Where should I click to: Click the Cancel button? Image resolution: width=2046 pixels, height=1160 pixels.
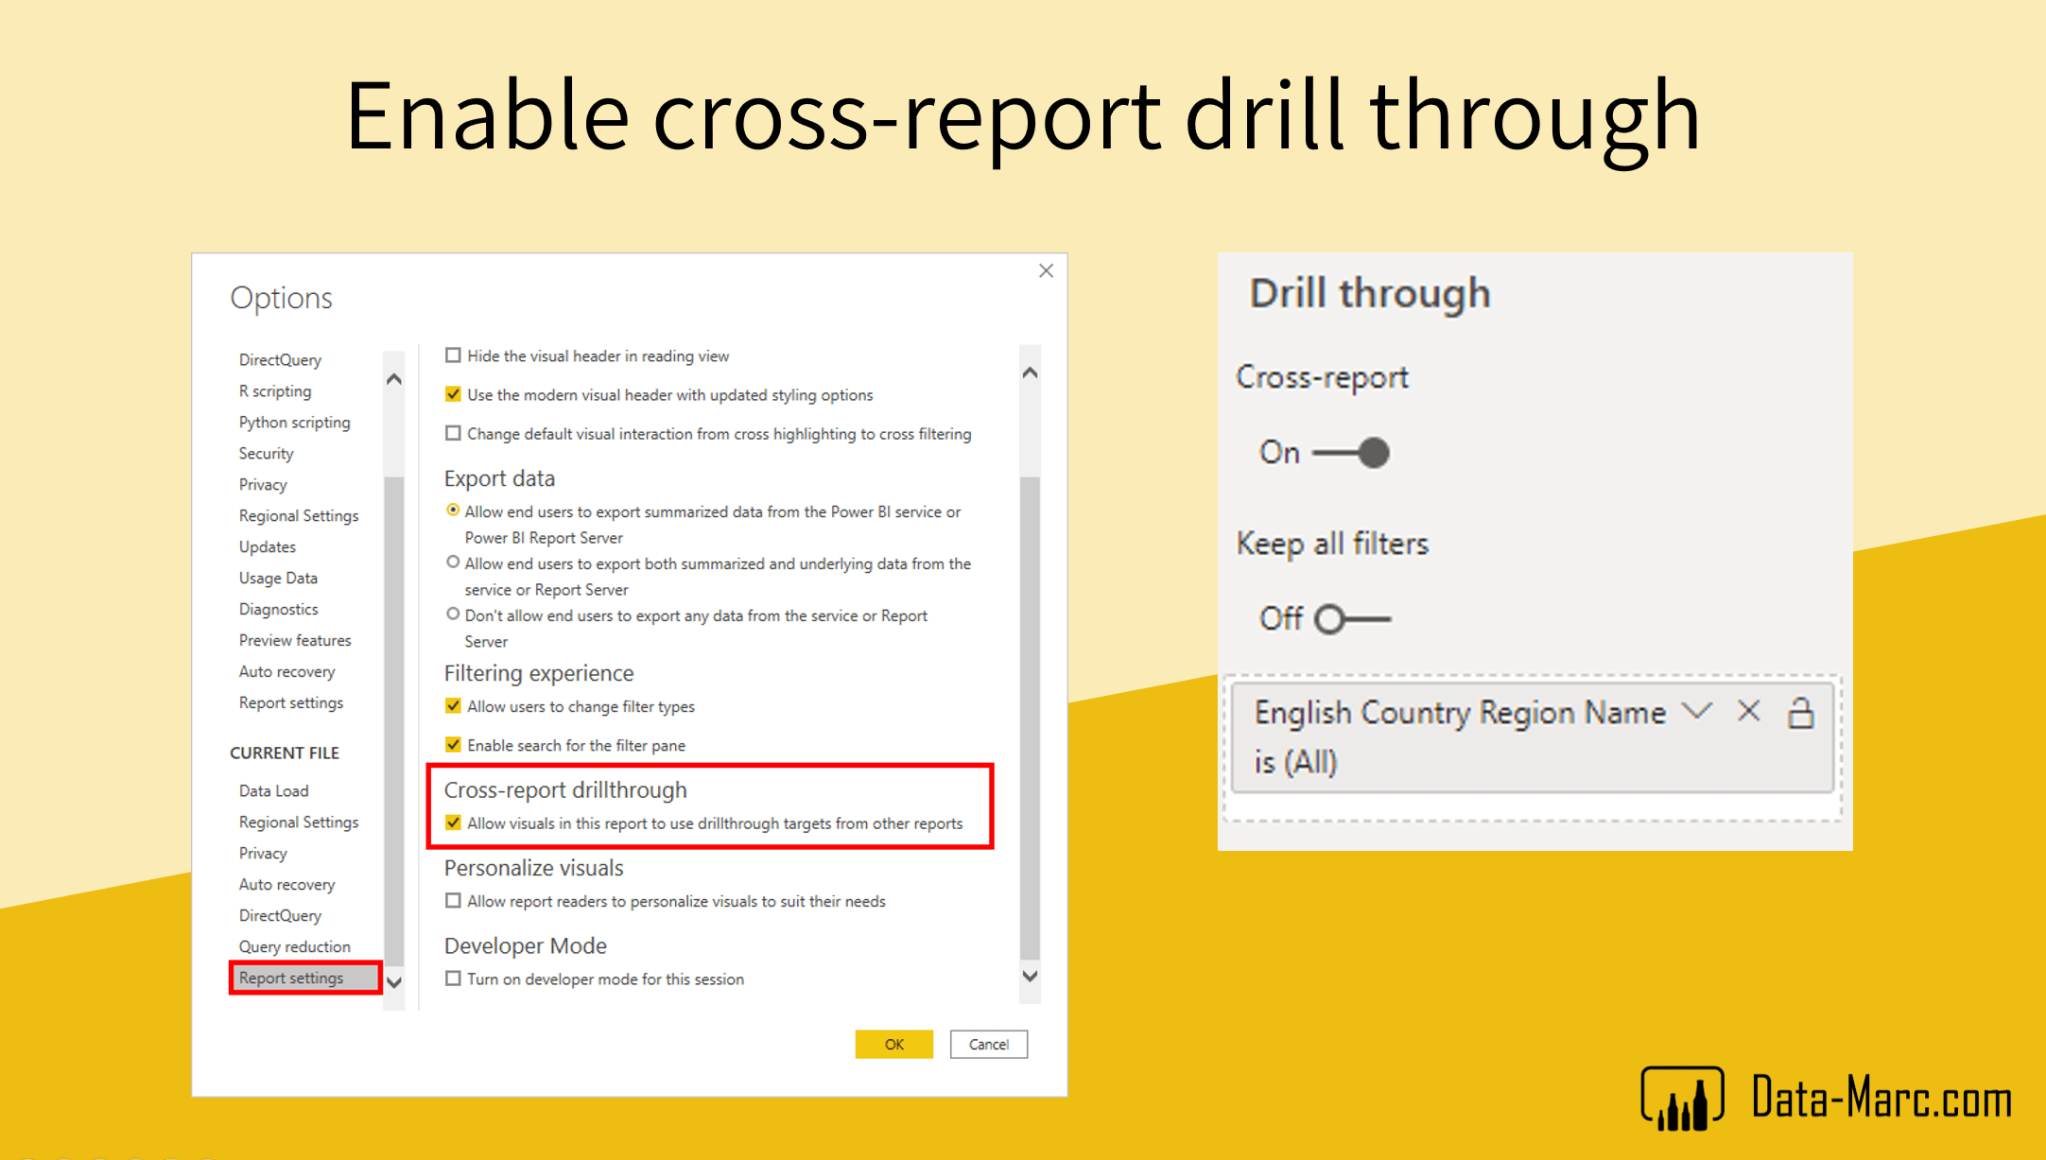pos(988,1043)
